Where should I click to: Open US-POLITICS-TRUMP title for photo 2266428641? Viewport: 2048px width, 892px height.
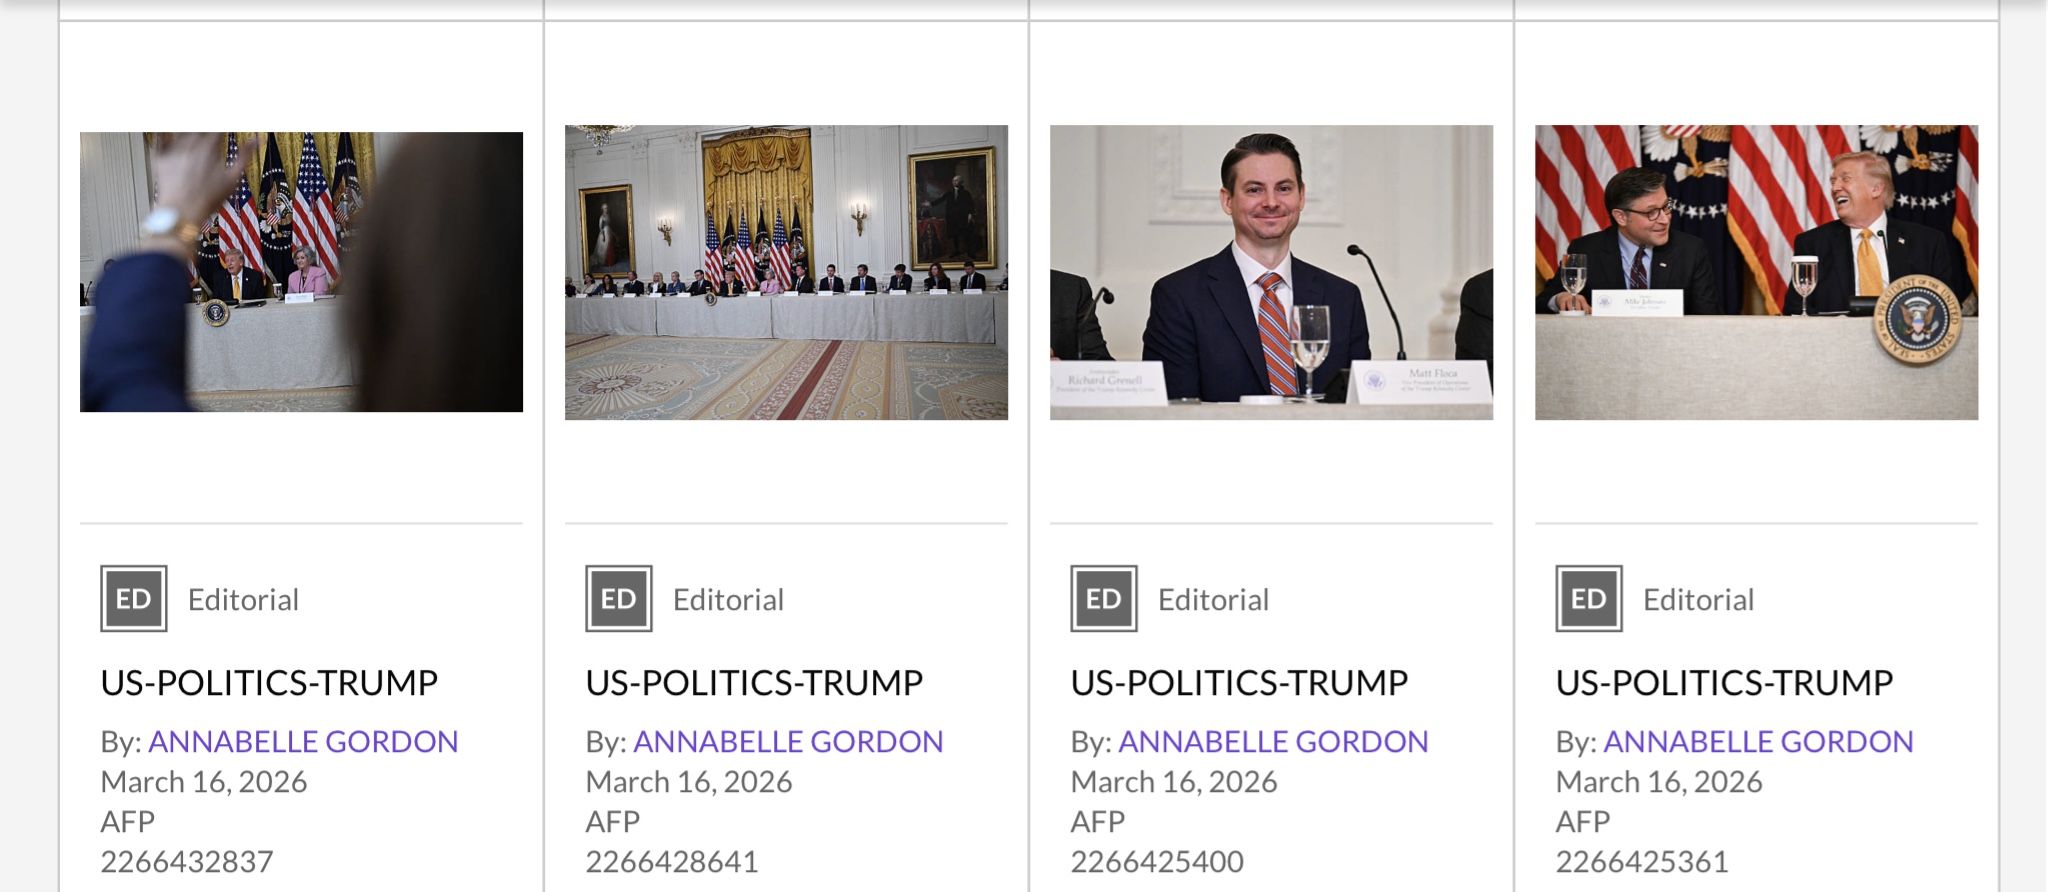(754, 683)
